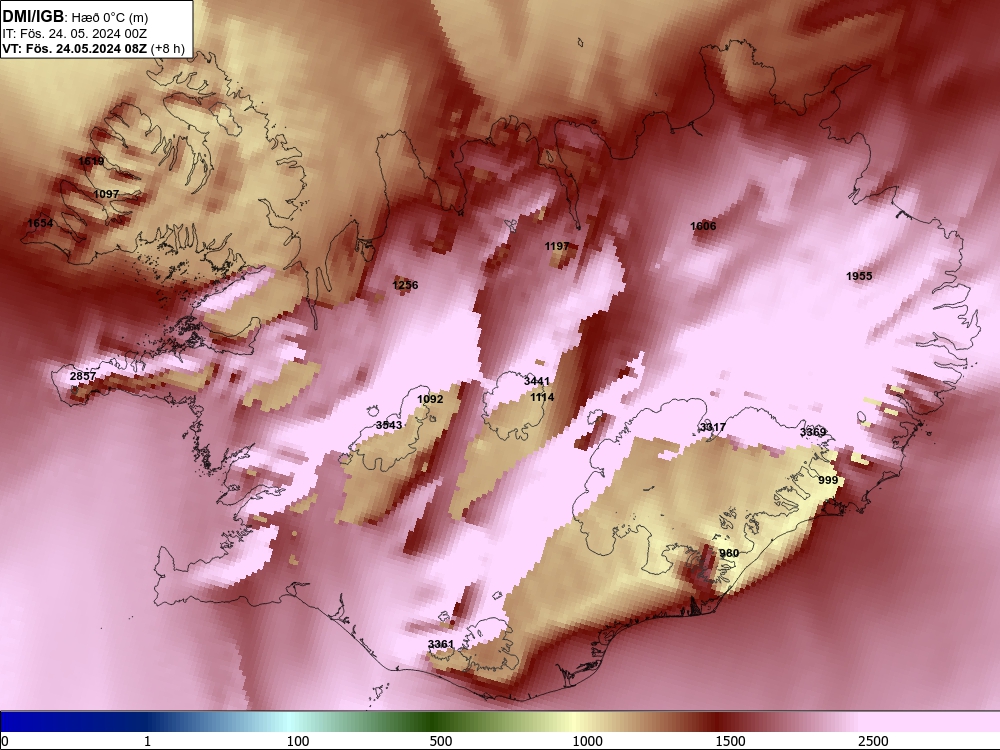Click the 980 height value
The height and width of the screenshot is (750, 1000).
(729, 553)
